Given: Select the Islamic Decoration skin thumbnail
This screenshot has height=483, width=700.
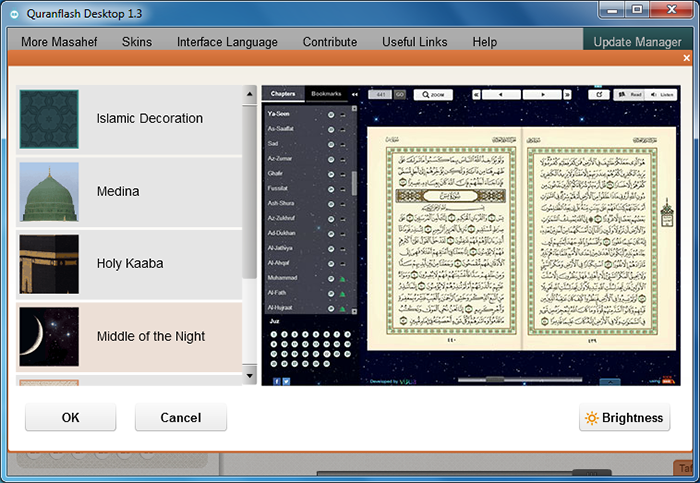Looking at the screenshot, I should click(48, 119).
